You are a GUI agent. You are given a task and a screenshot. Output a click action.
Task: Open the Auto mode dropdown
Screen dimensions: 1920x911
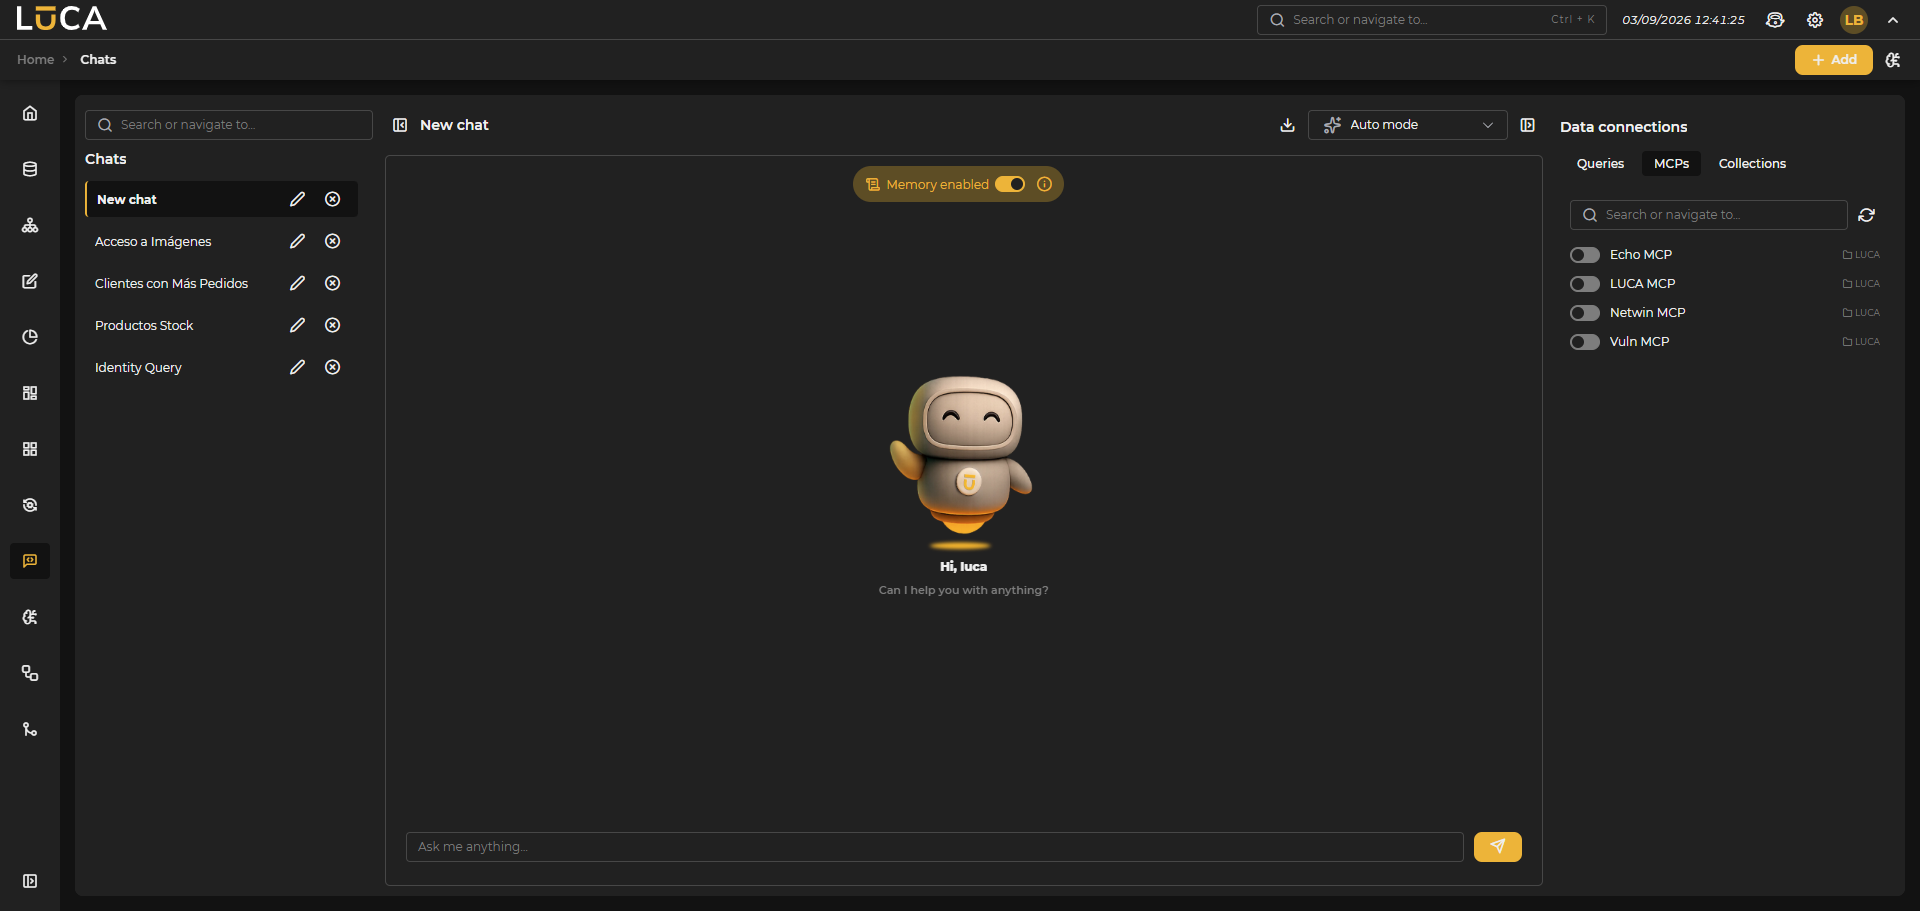click(1407, 125)
